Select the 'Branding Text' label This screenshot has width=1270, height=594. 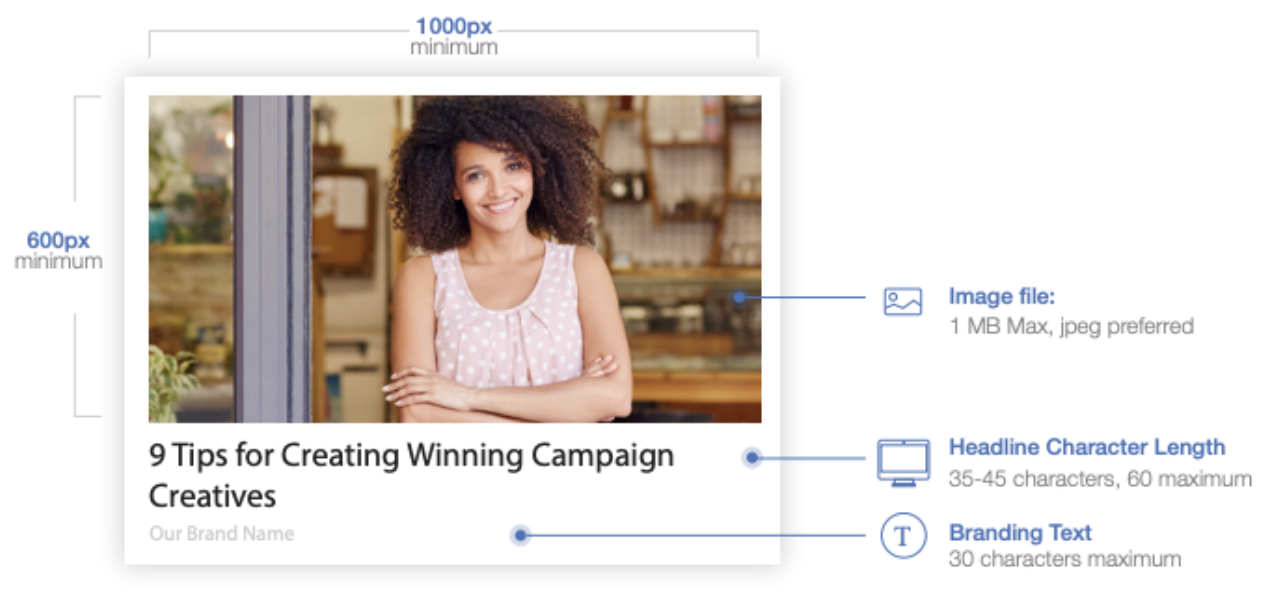click(x=1020, y=532)
